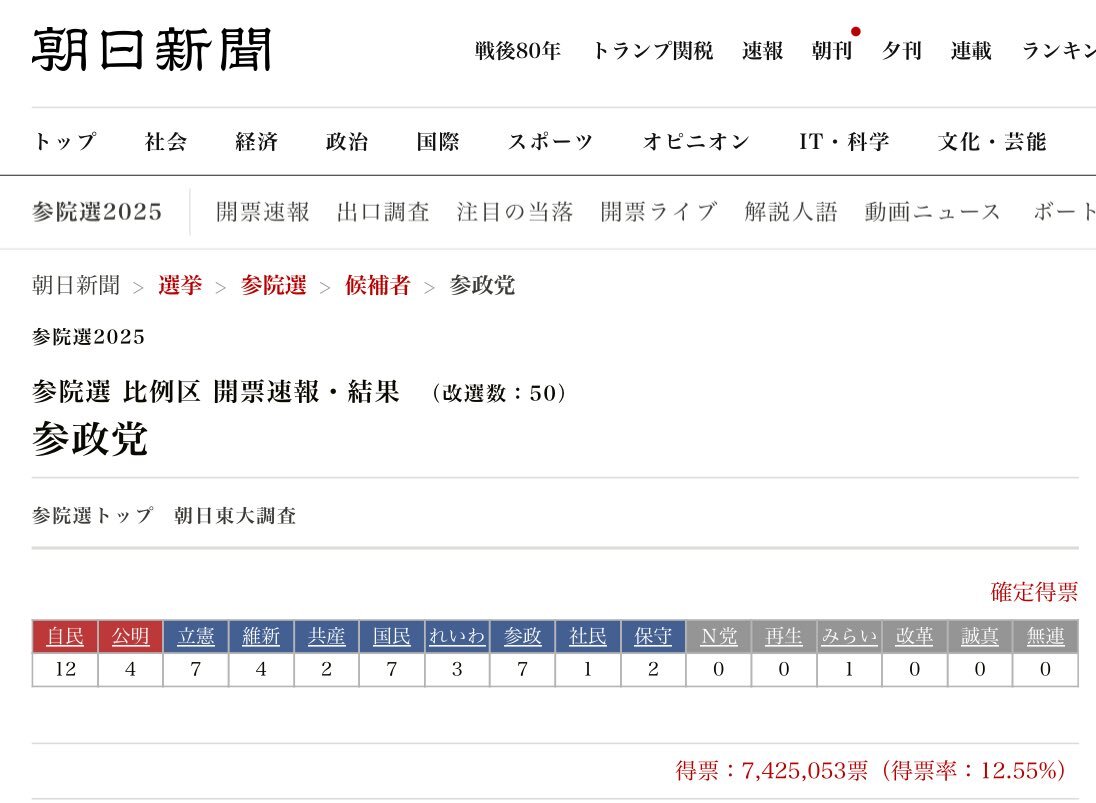Open the 改革 party column header
Image resolution: width=1096 pixels, height=803 pixels.
pyautogui.click(x=915, y=636)
